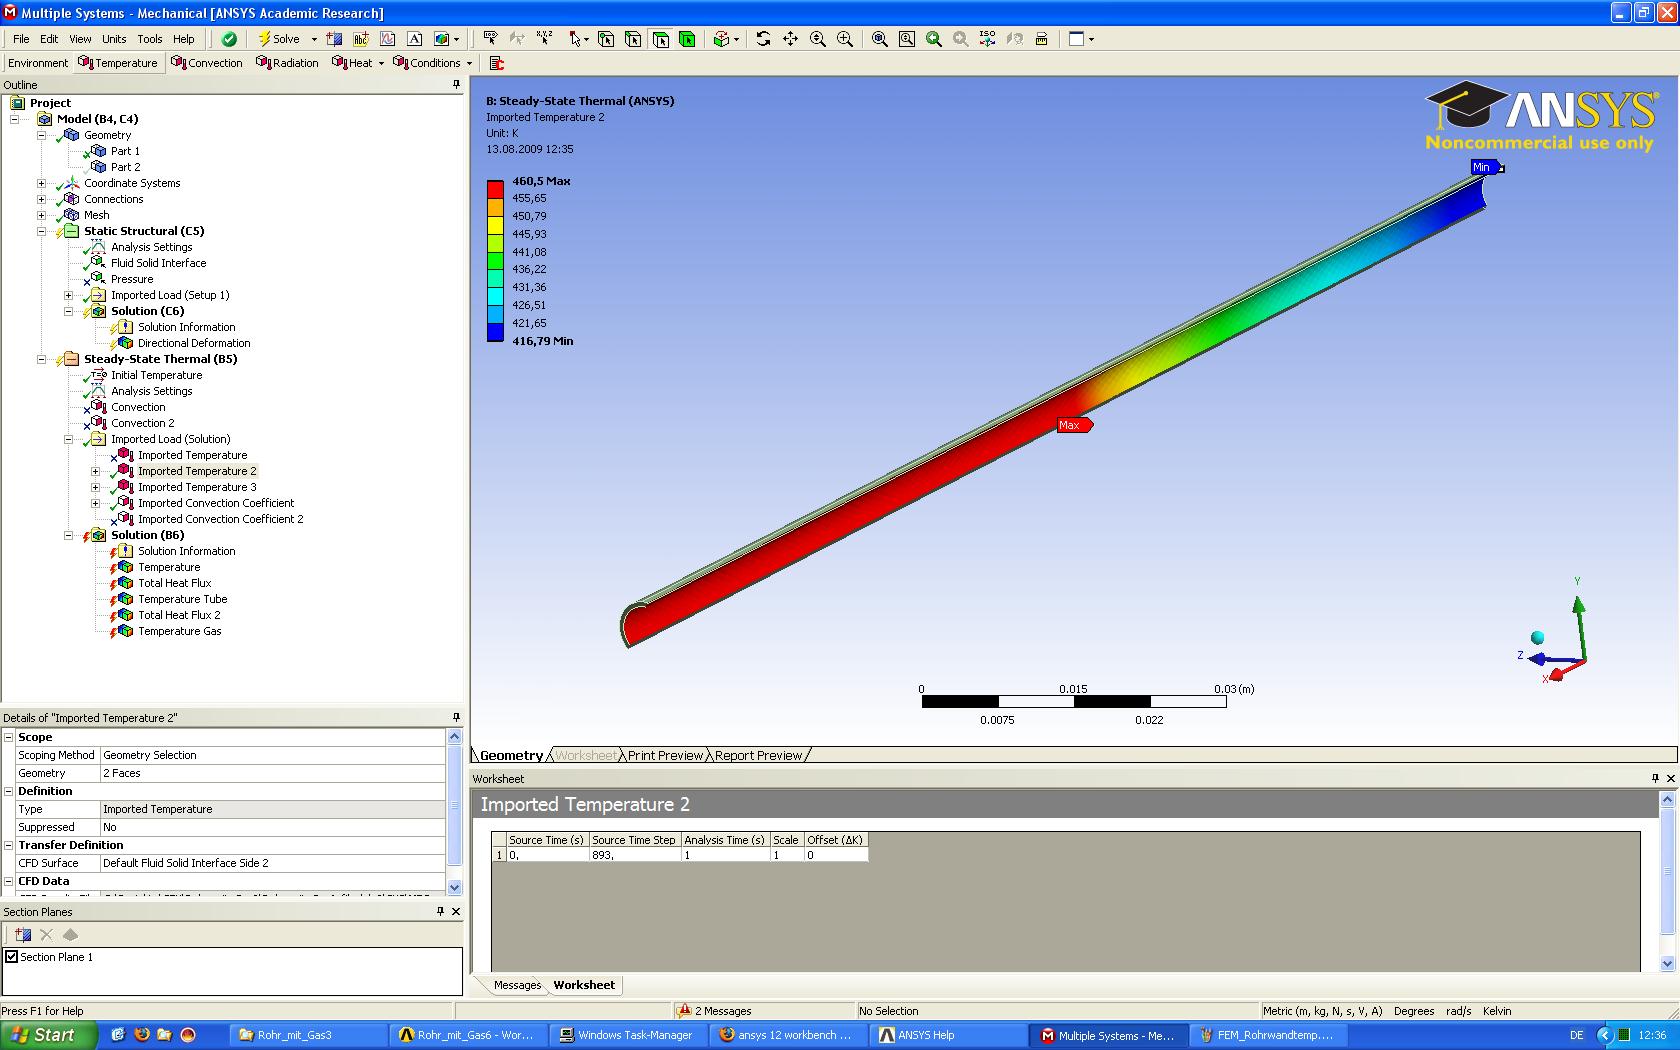Select Fluid Solid Interface item
This screenshot has height=1050, width=1680.
158,263
